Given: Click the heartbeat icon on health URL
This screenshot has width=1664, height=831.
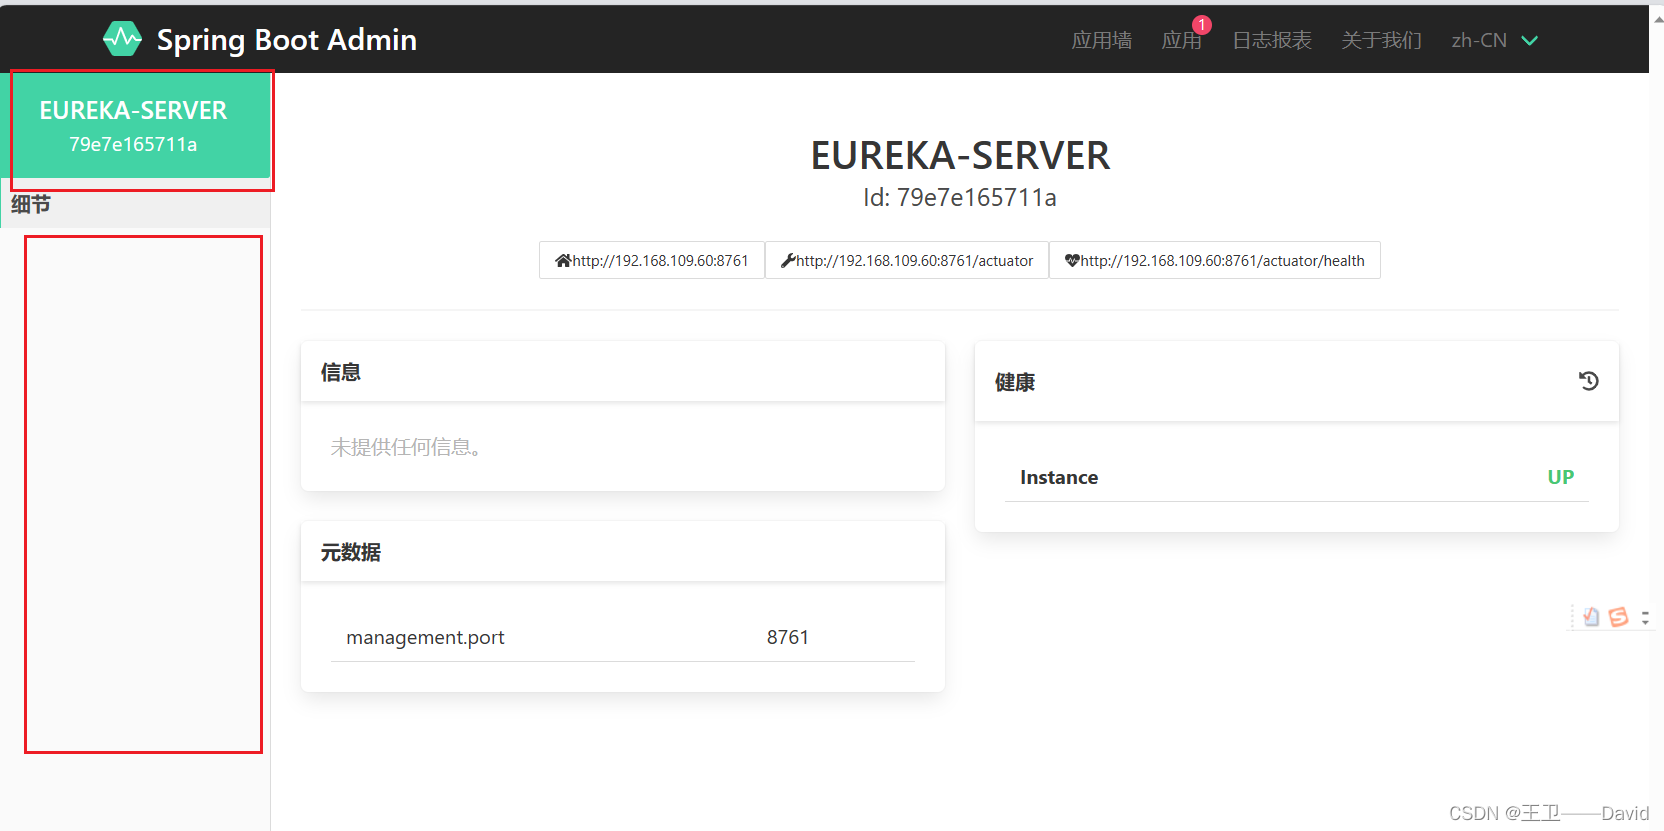Looking at the screenshot, I should tap(1072, 260).
